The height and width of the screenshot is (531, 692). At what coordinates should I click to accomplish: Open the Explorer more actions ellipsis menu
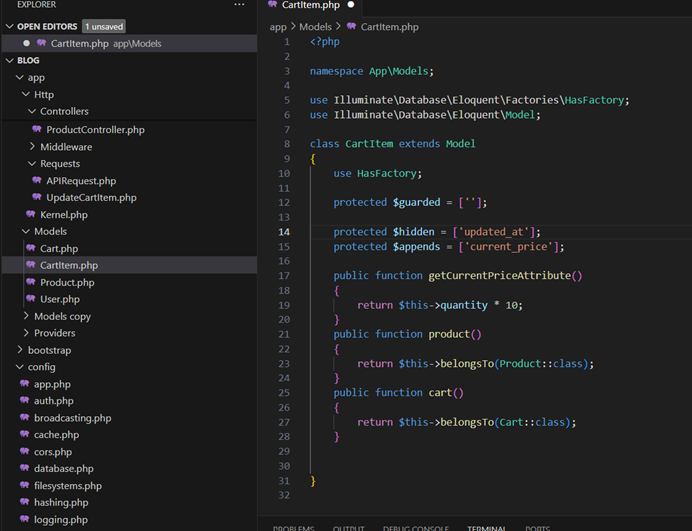click(x=238, y=5)
